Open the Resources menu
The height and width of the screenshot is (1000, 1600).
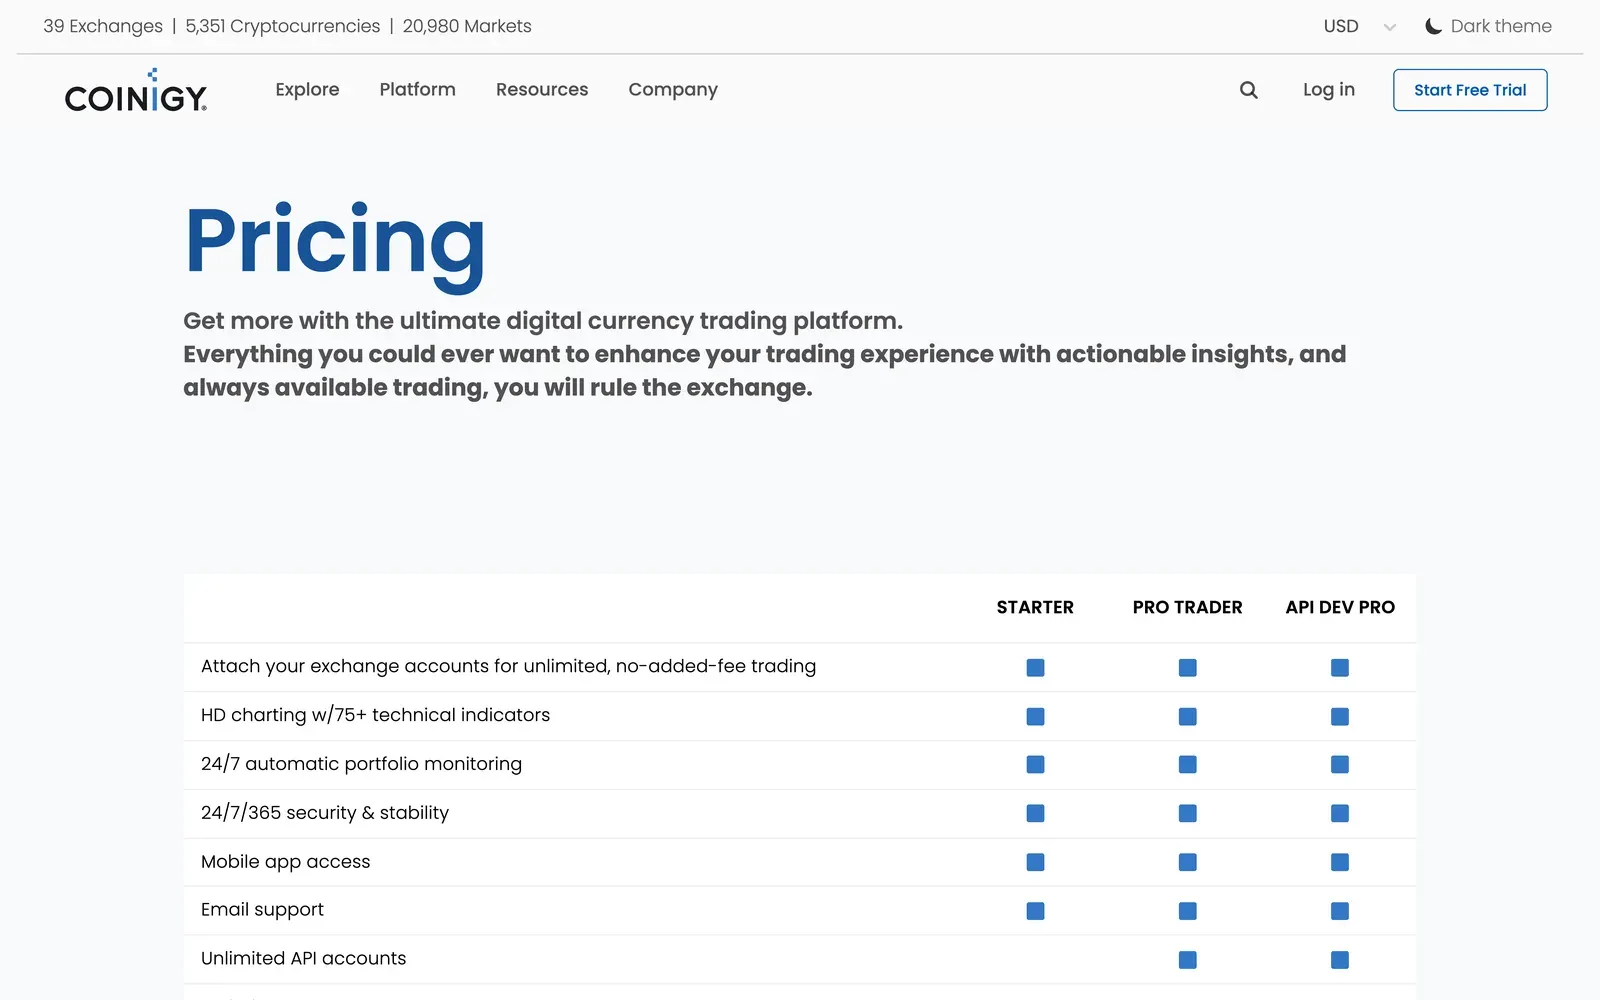542,89
